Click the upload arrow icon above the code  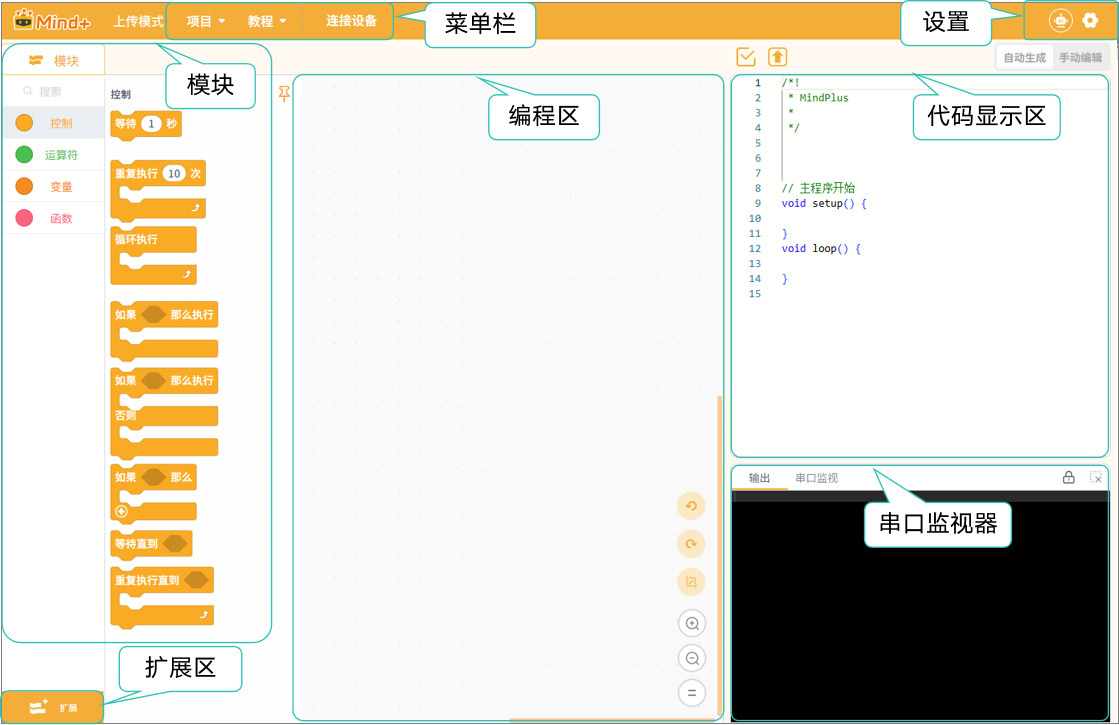point(777,57)
